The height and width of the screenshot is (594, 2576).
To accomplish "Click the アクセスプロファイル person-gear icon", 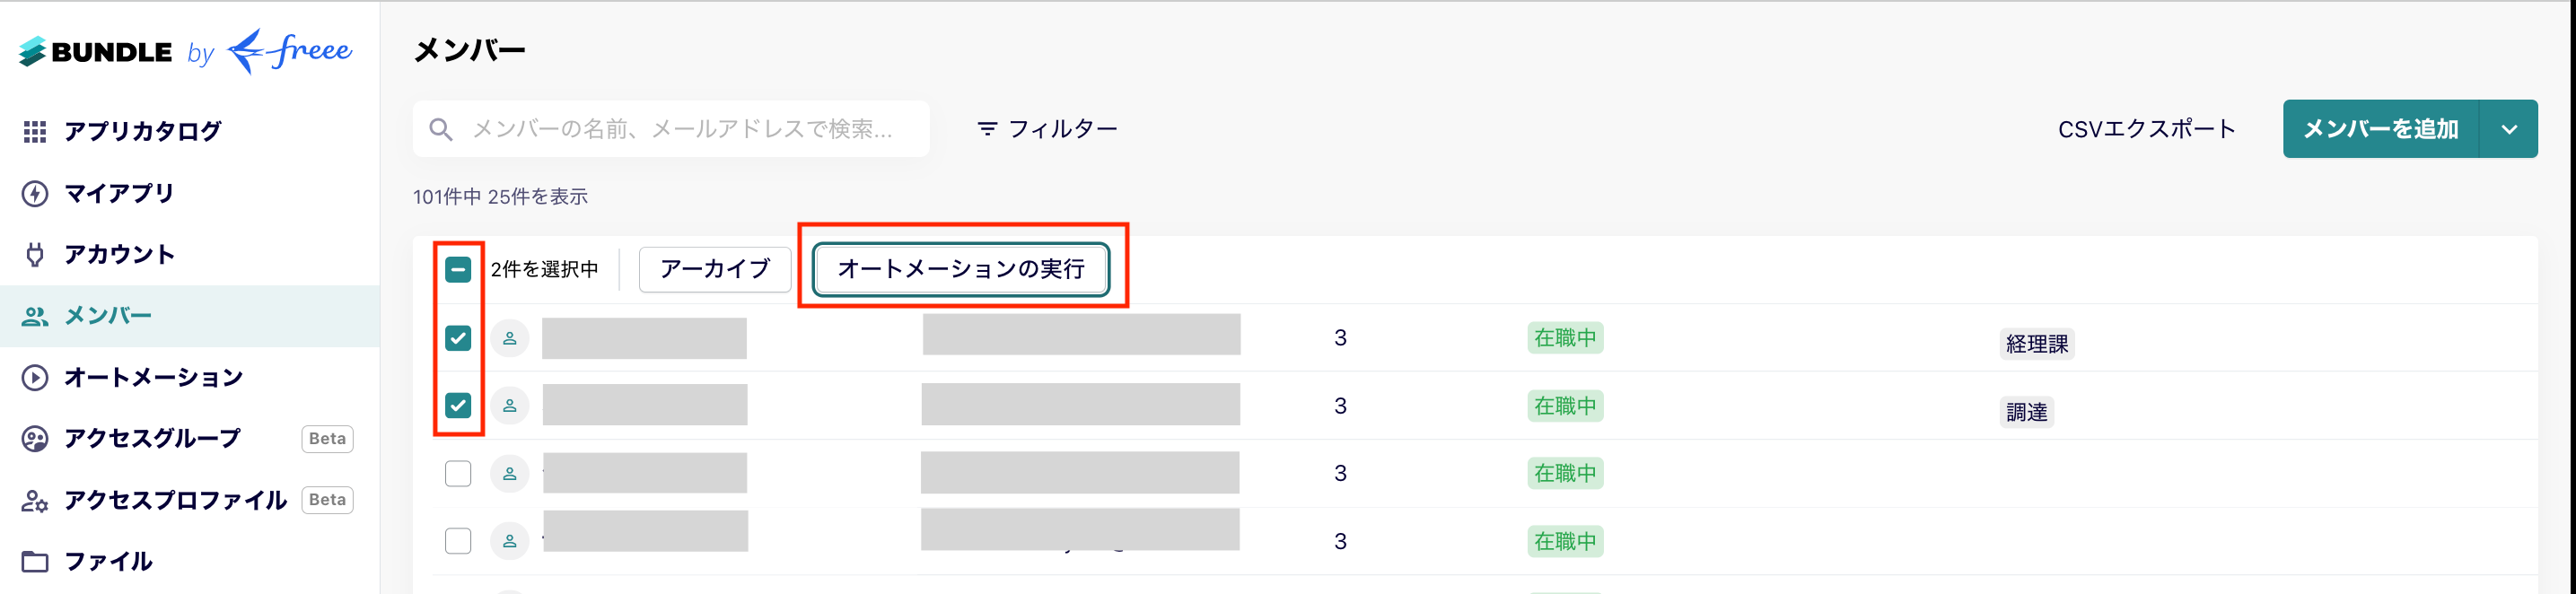I will 35,500.
